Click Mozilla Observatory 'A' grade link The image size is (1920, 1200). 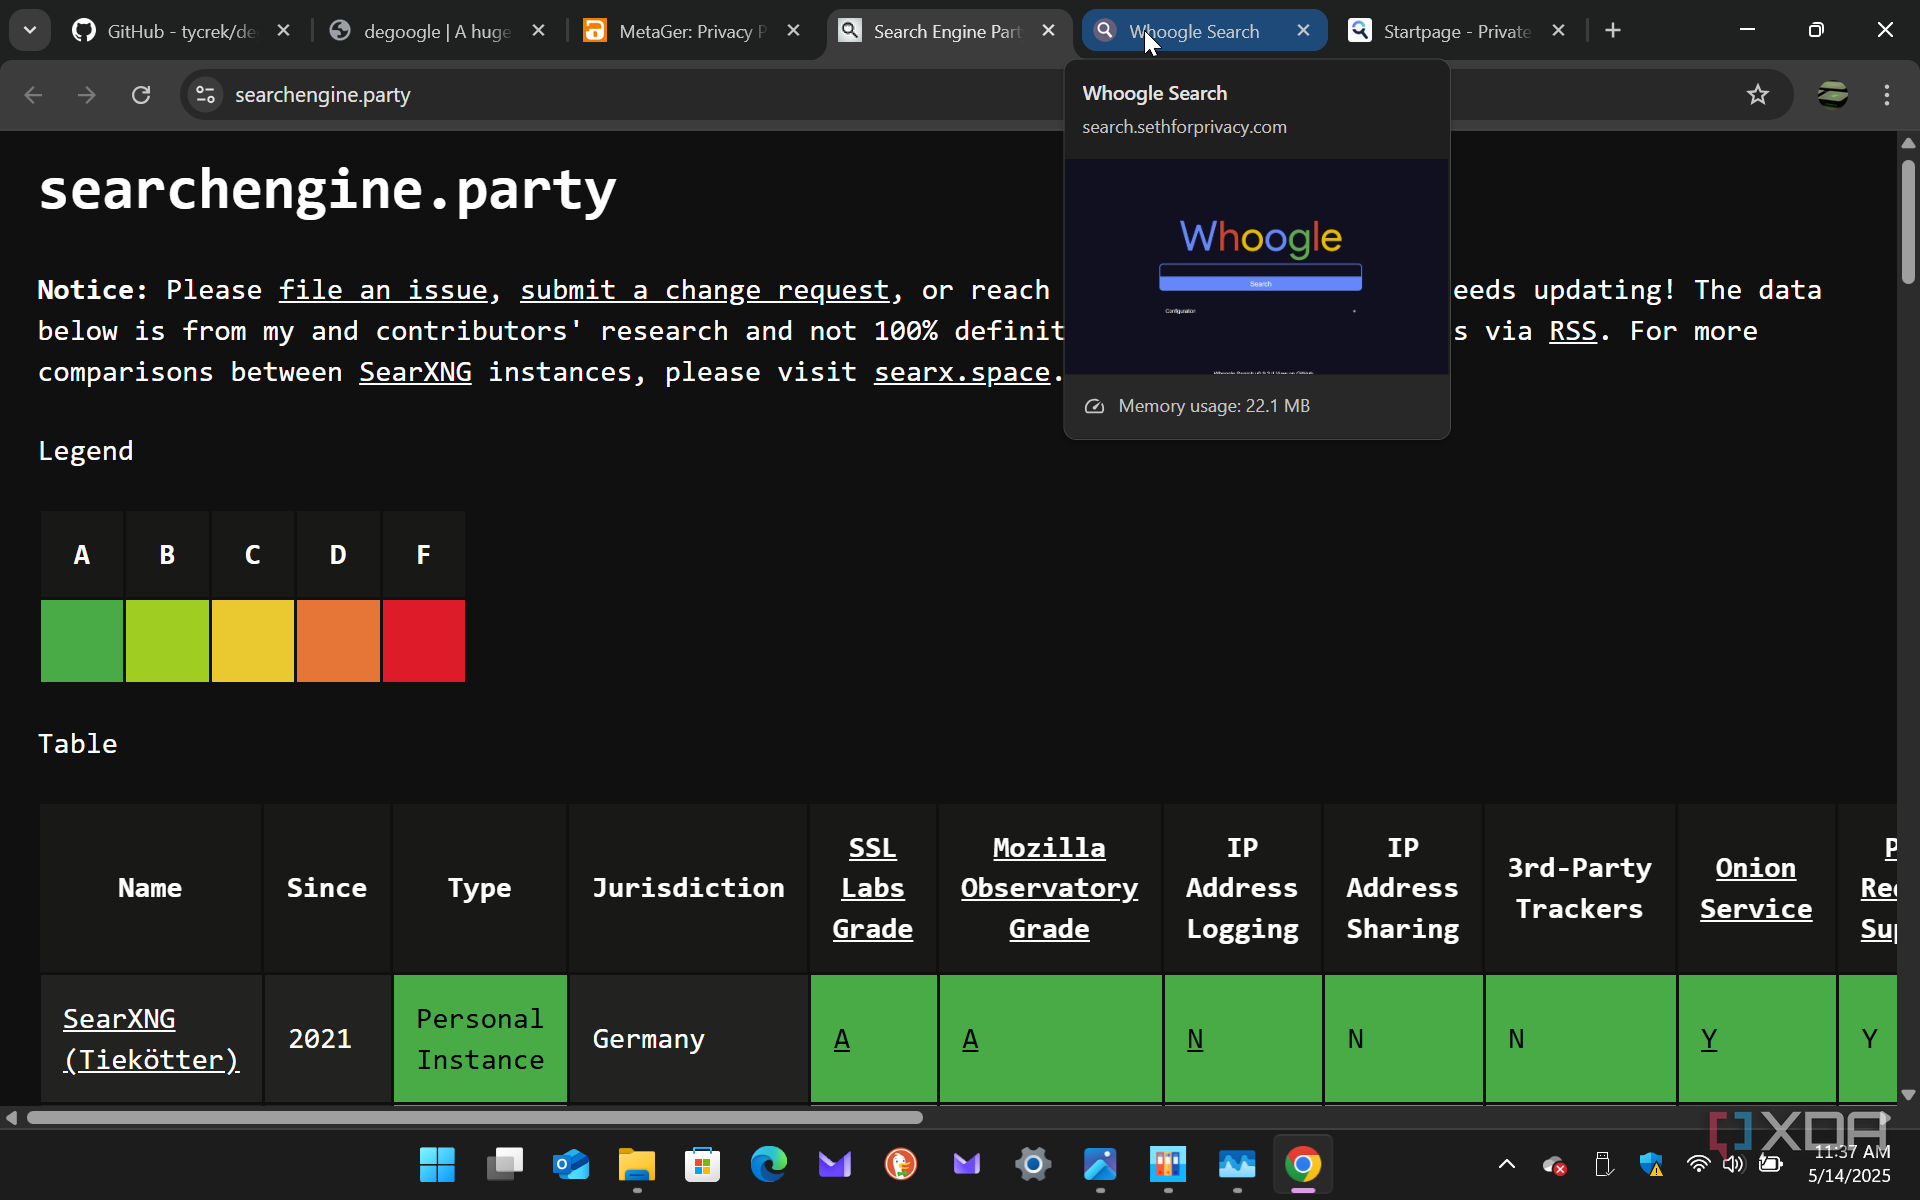point(970,1039)
